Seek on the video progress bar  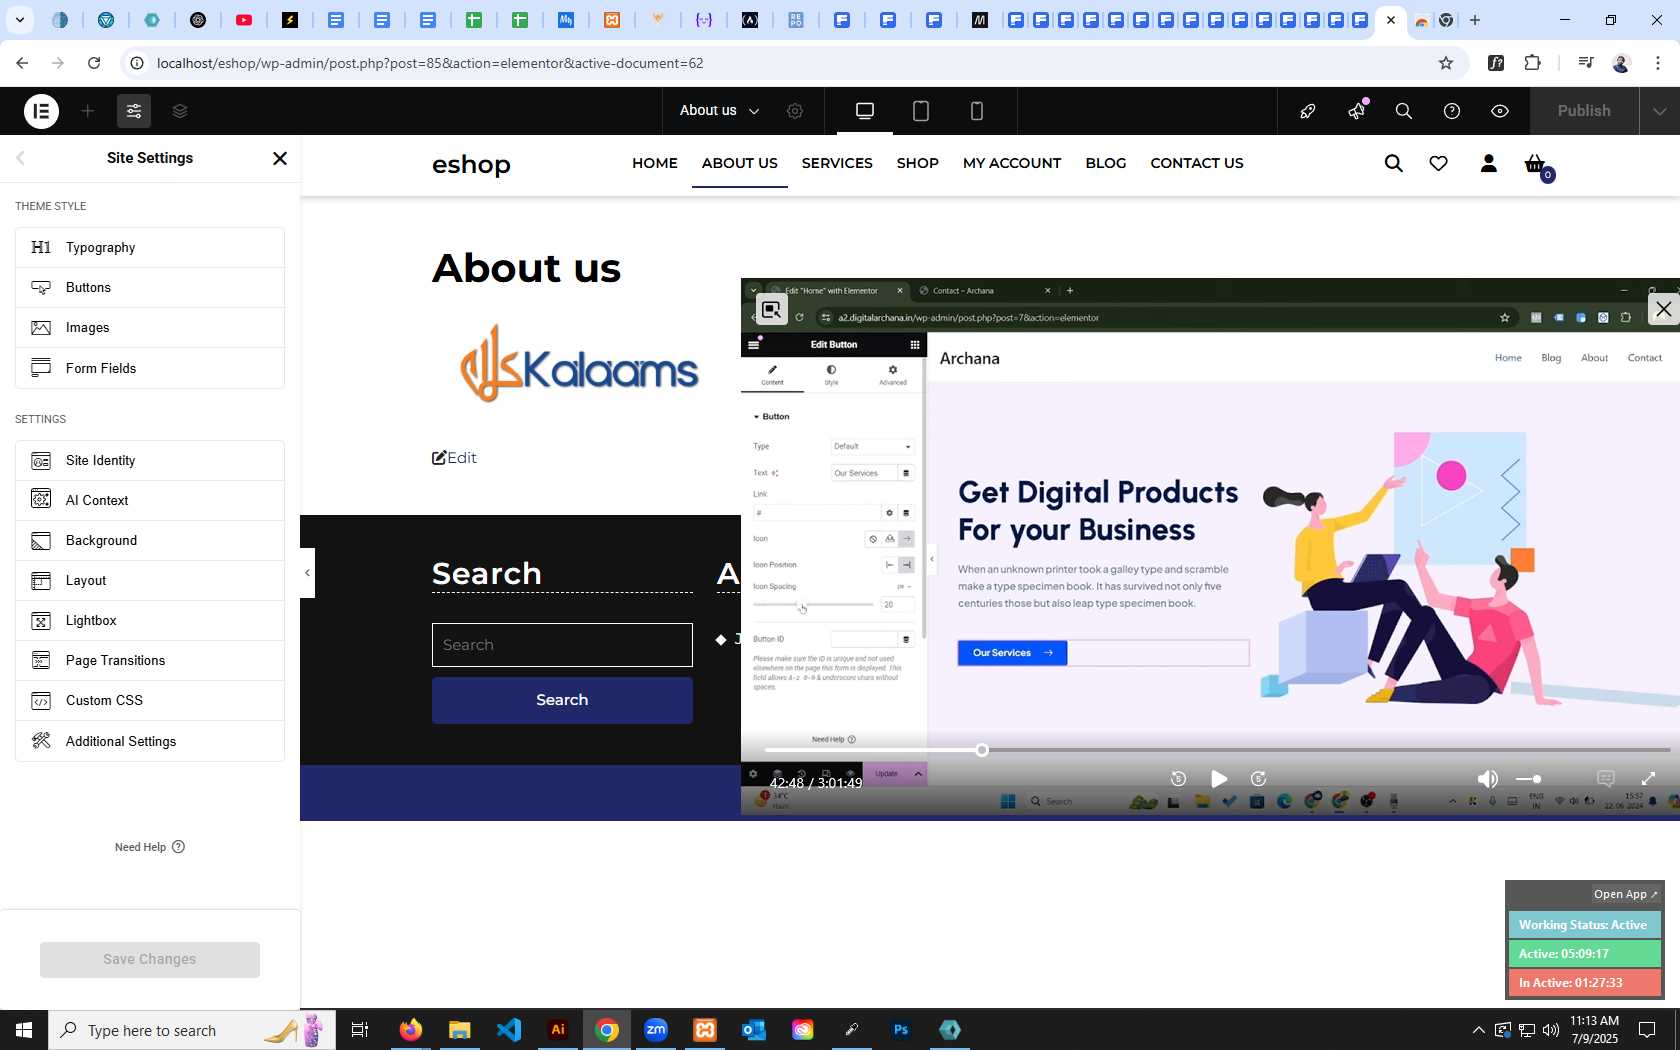(1216, 750)
